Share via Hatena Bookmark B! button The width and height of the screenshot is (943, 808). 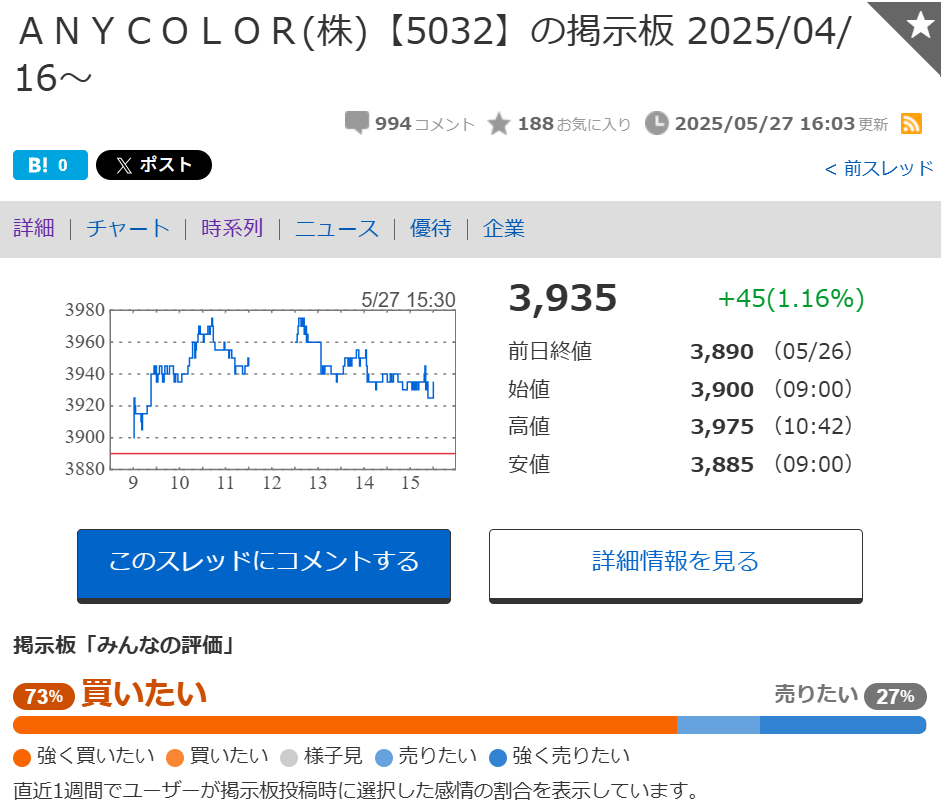pos(51,165)
